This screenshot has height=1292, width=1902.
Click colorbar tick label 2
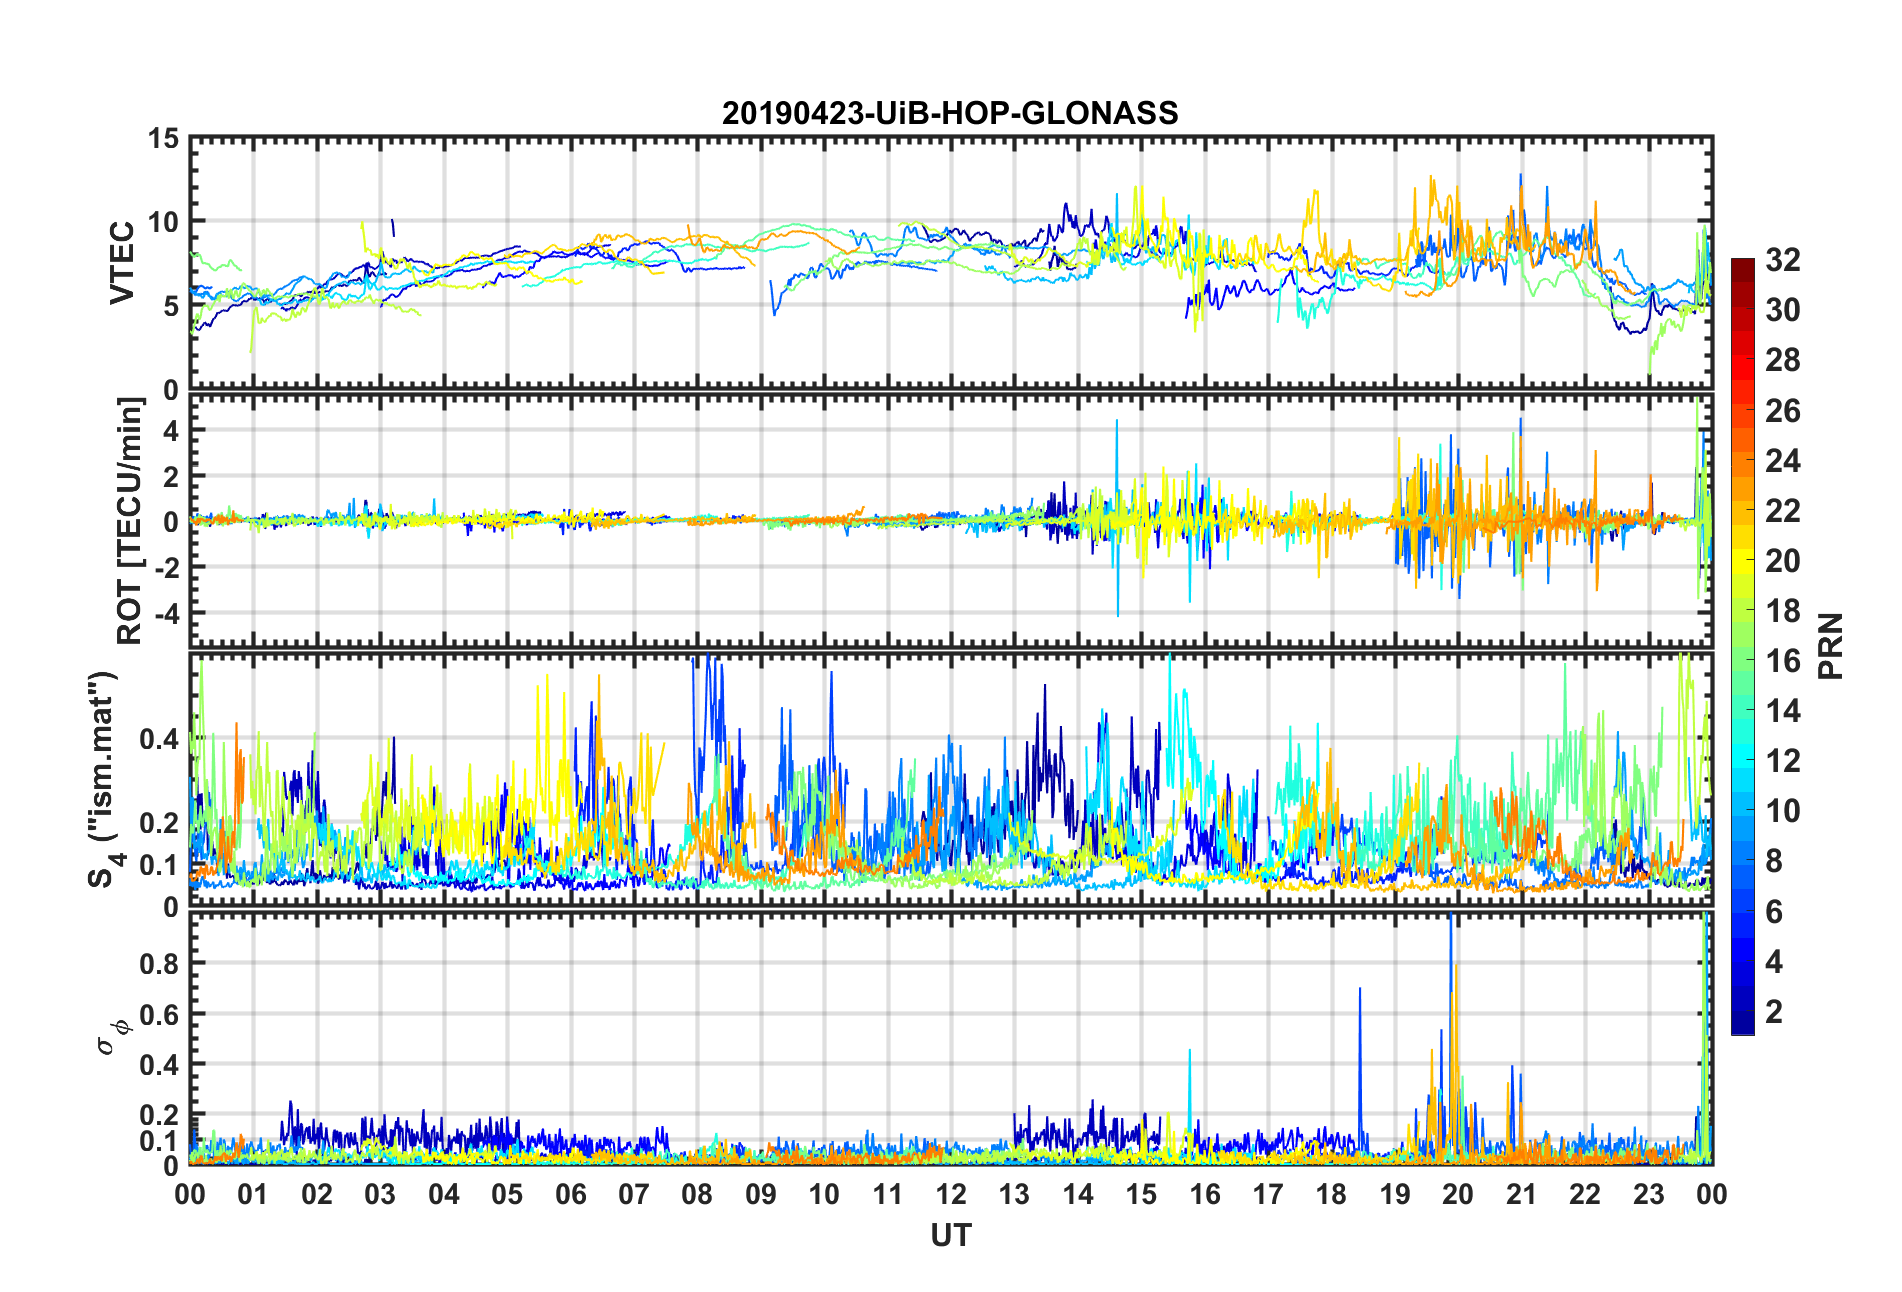pos(1774,1012)
